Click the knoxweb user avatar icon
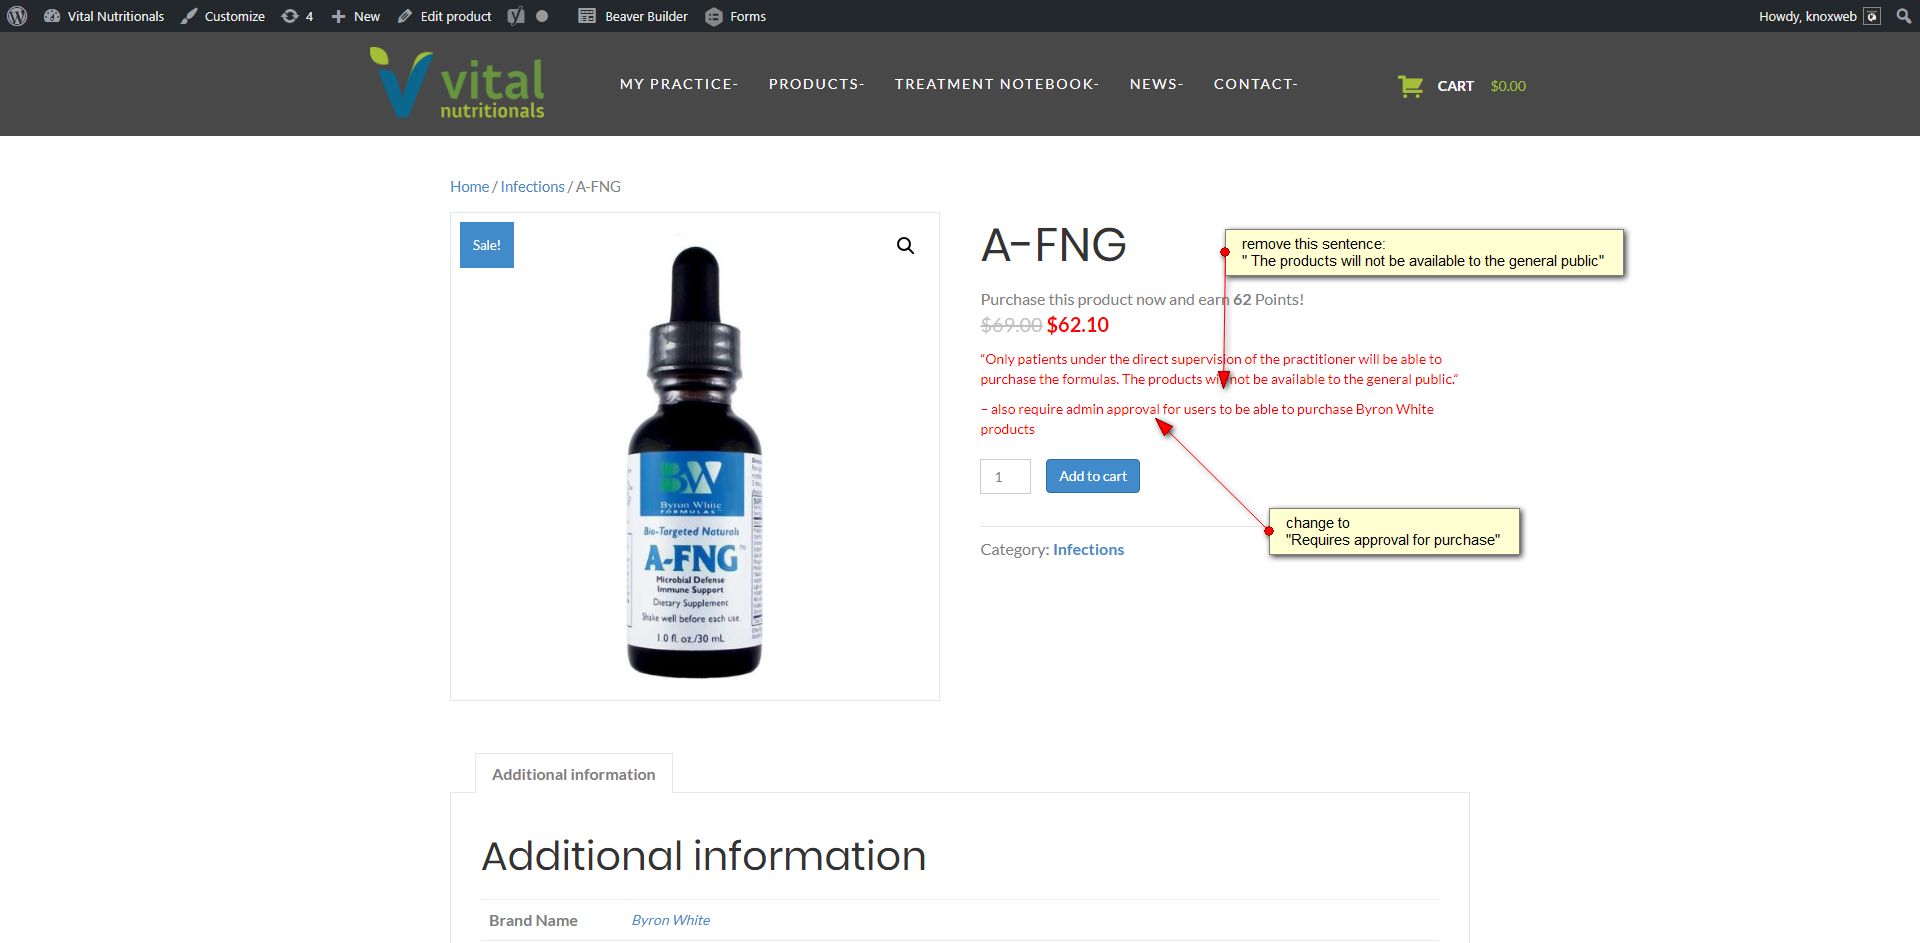This screenshot has height=943, width=1920. pos(1872,16)
